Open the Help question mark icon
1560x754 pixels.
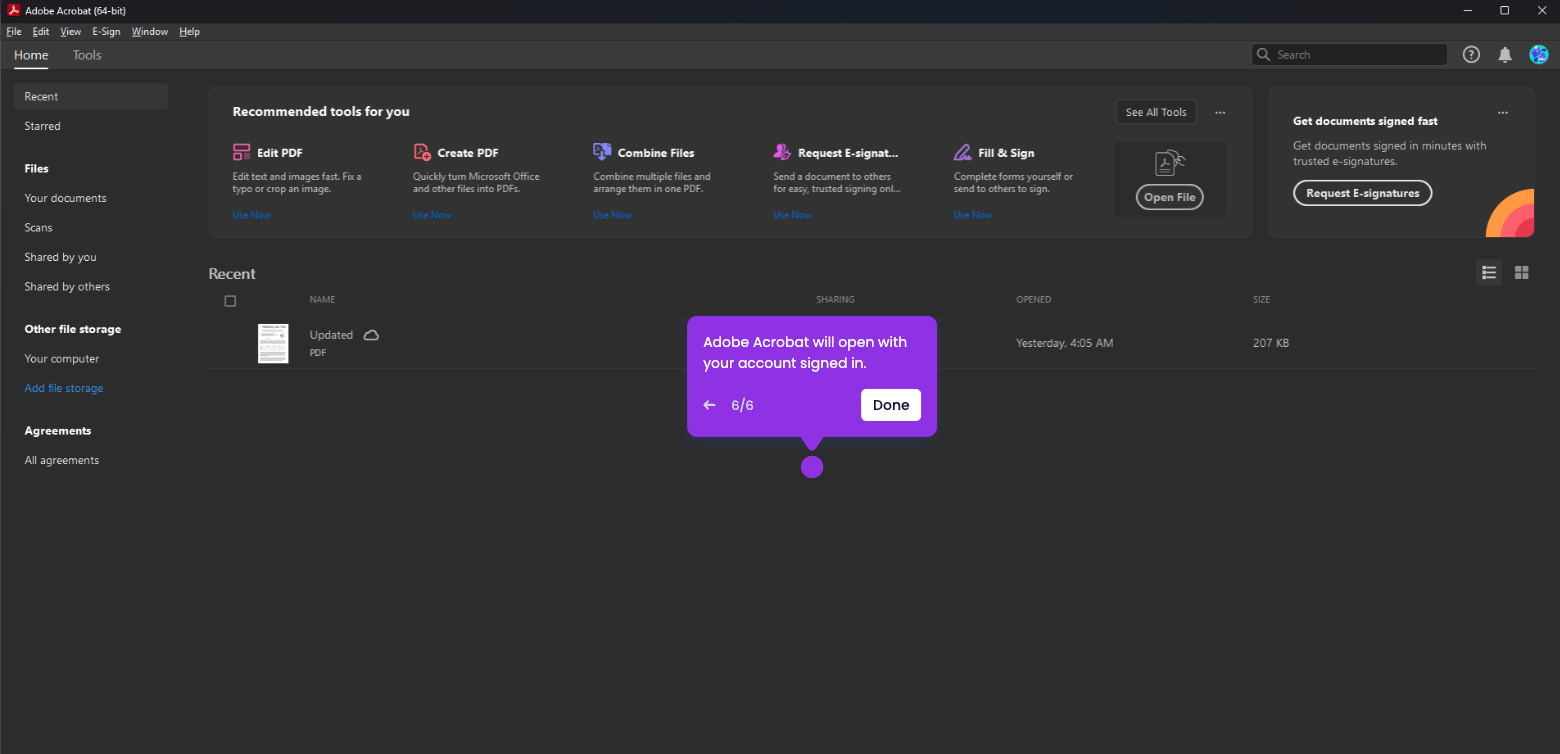point(1471,55)
